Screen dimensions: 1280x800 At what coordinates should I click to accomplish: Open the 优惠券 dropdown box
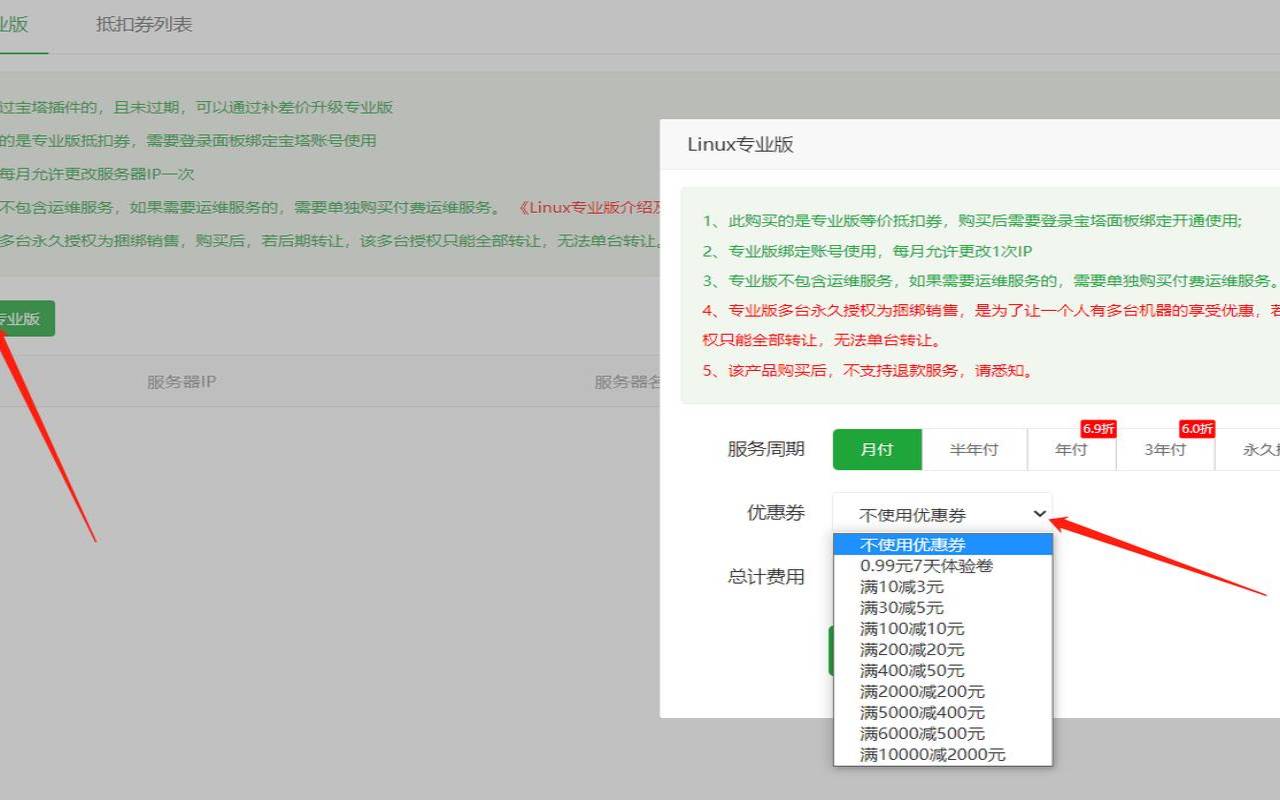[942, 514]
